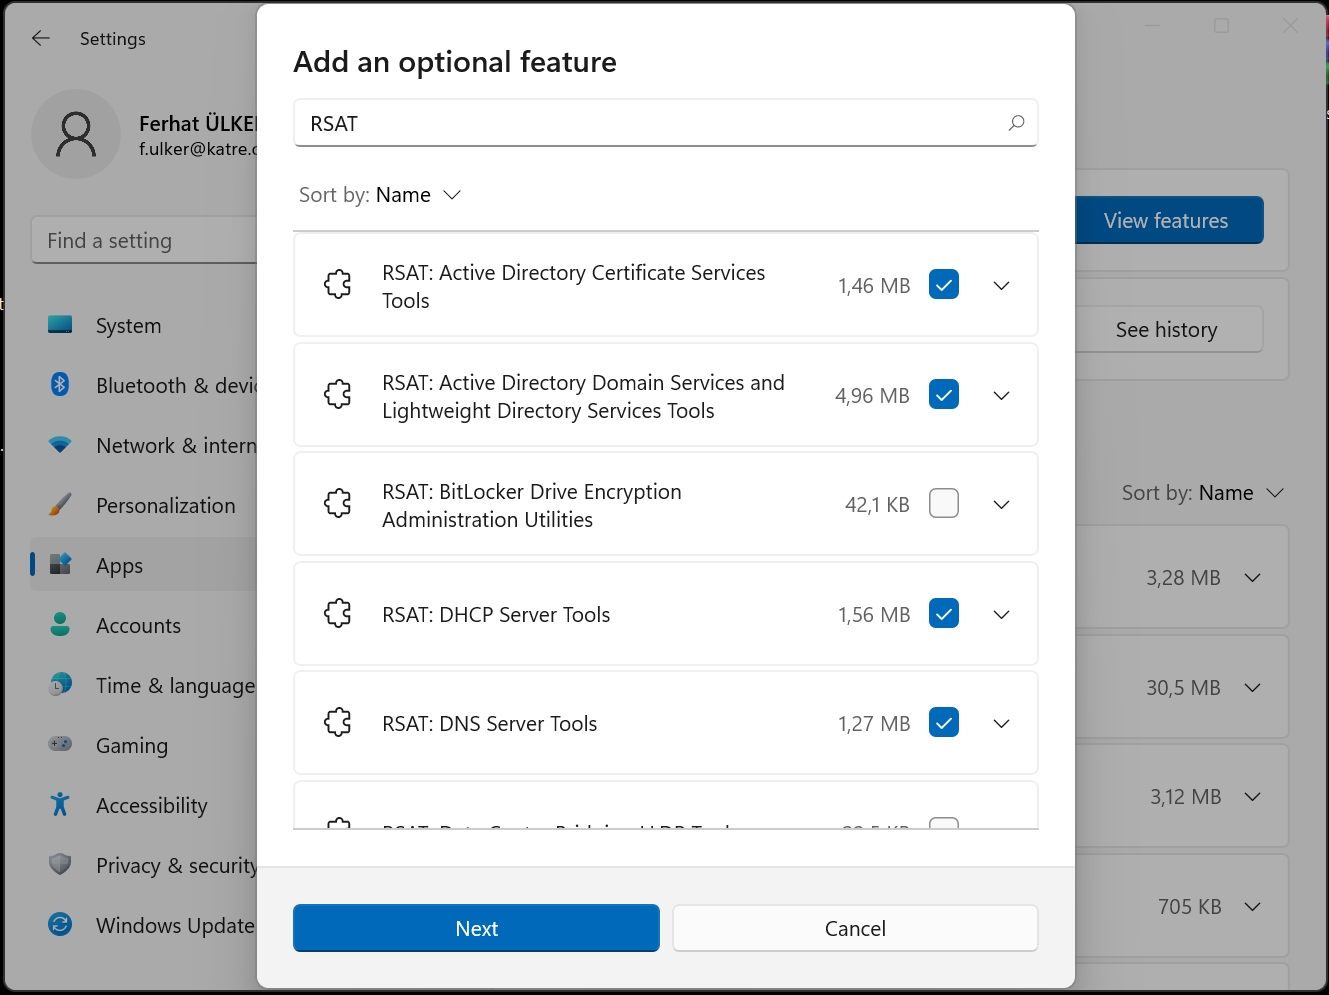
Task: Click the Accounts person icon
Action: (x=60, y=625)
